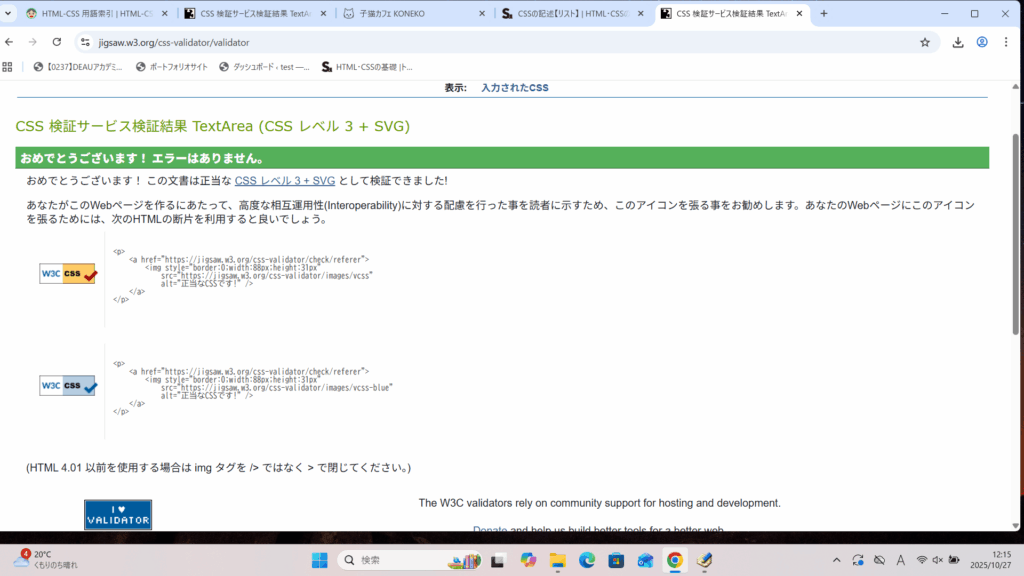Open the CSS レベル 3 + SVG link
1024x576 pixels.
pos(284,181)
